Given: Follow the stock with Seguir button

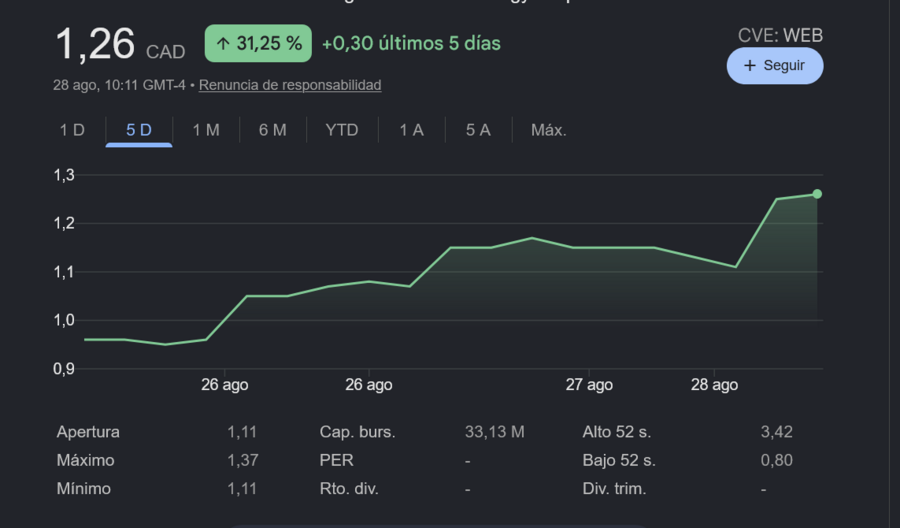Looking at the screenshot, I should click(775, 66).
